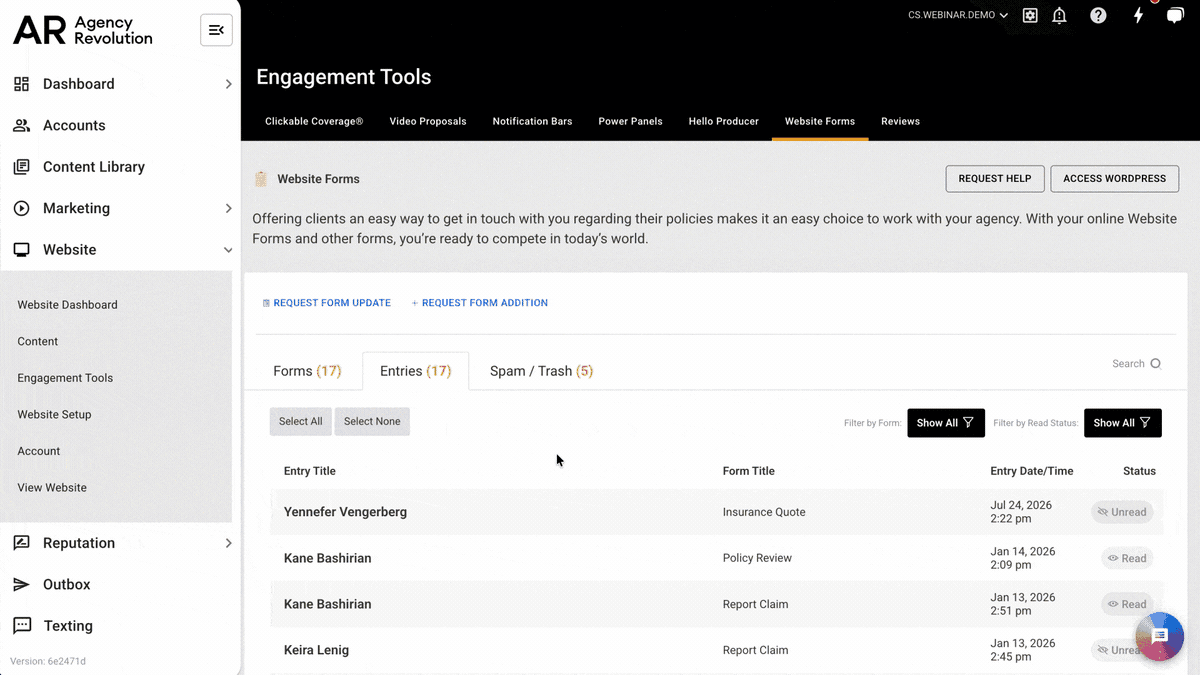Click the search magnifier icon

click(1155, 364)
